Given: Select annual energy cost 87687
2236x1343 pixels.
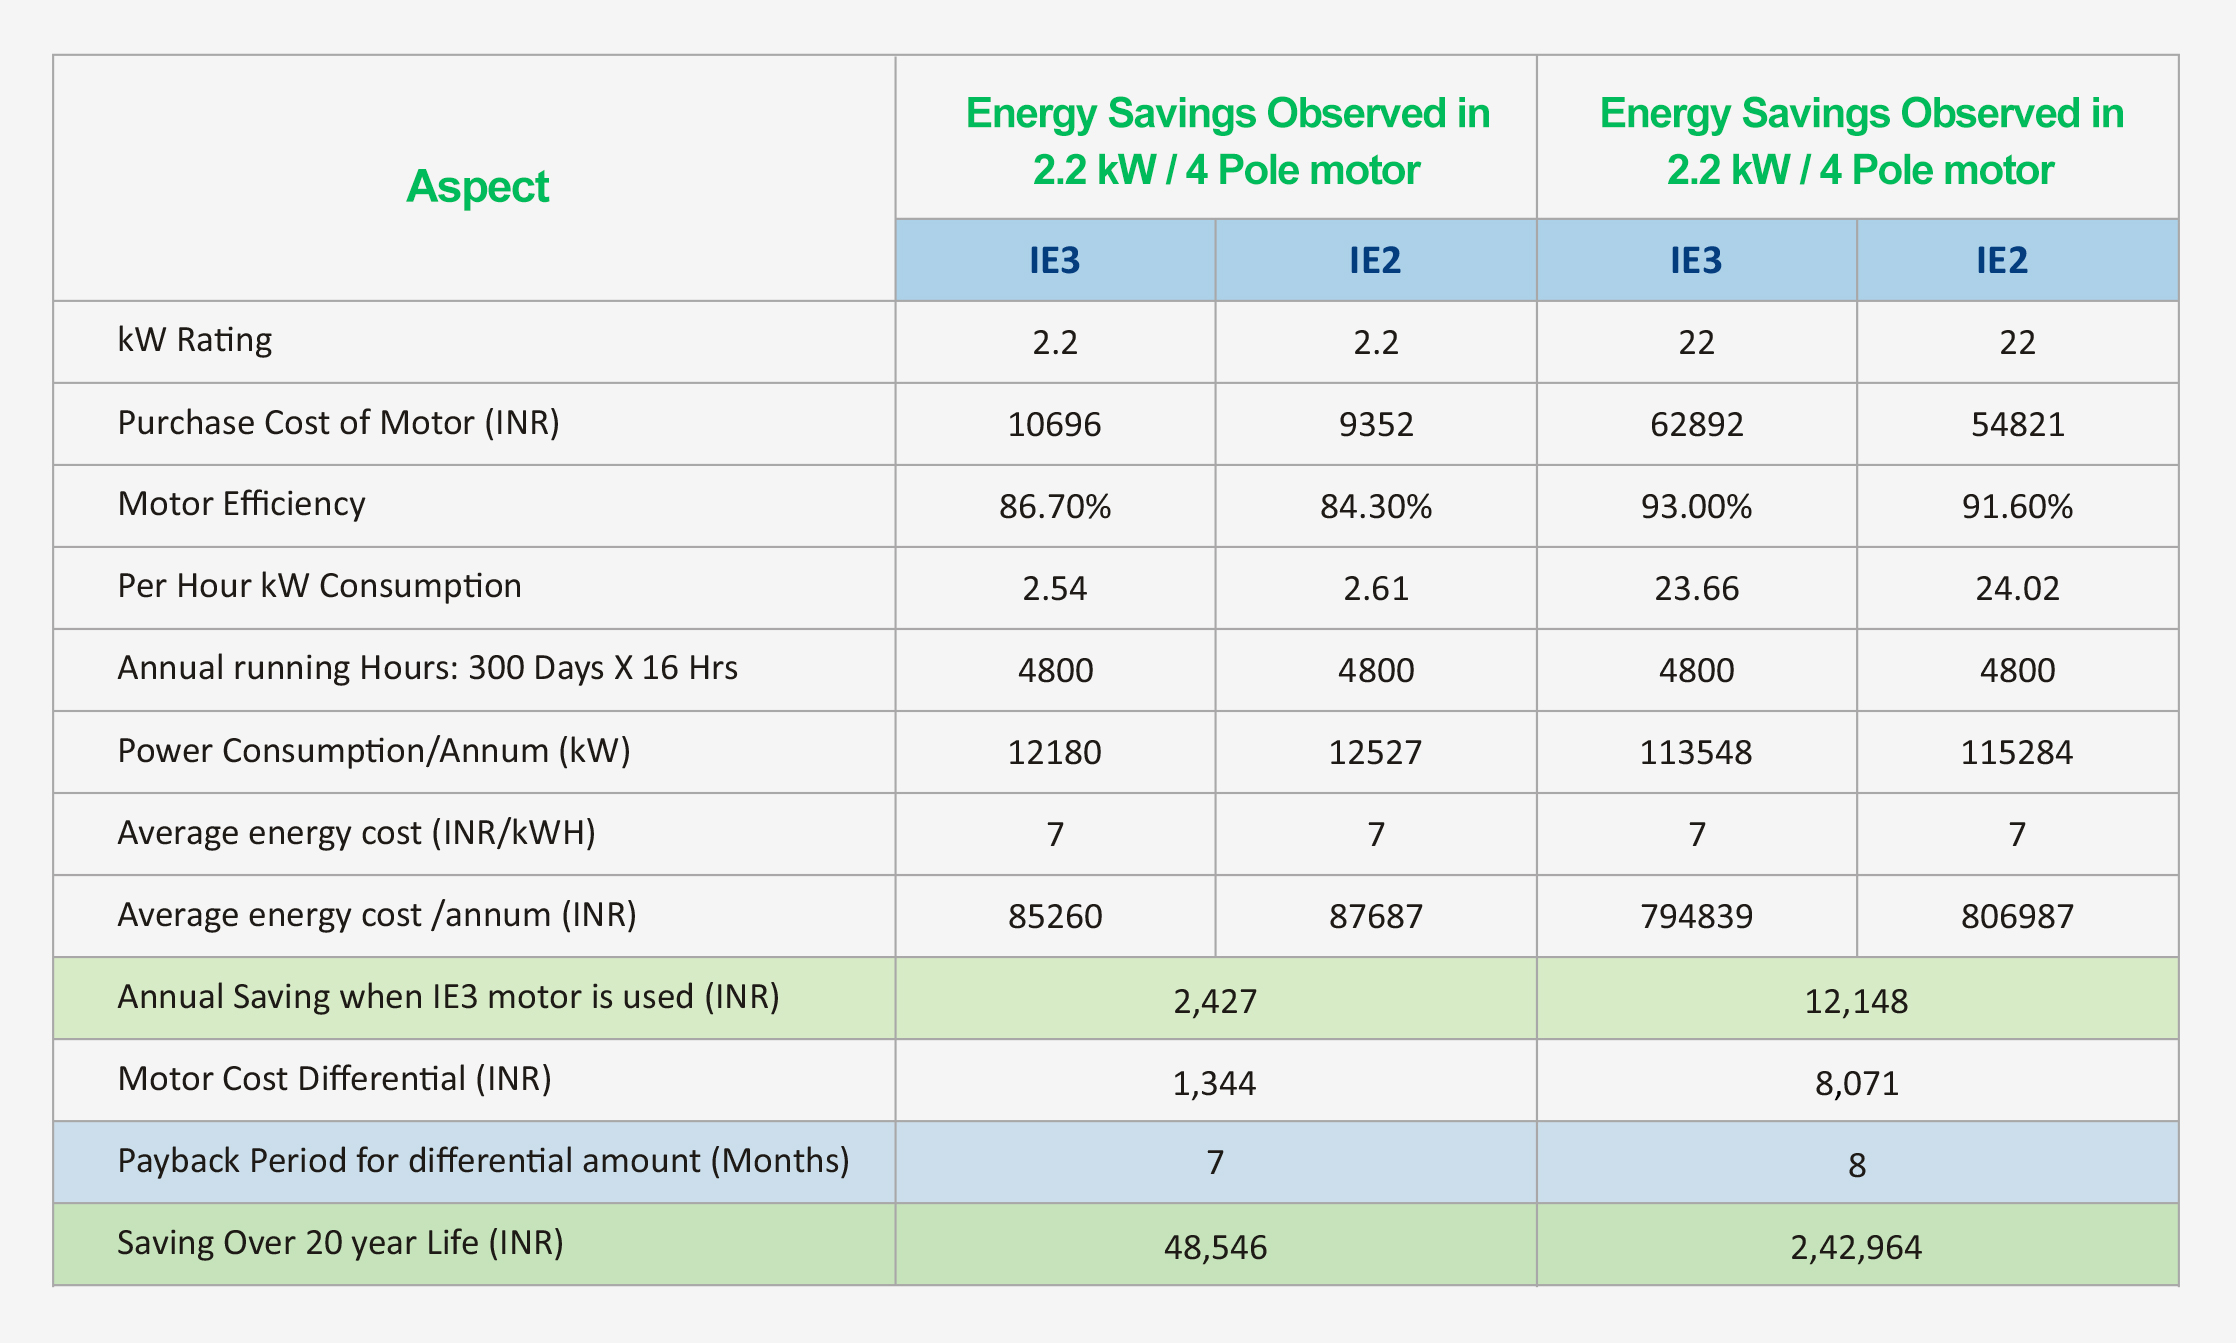Looking at the screenshot, I should (x=1376, y=917).
